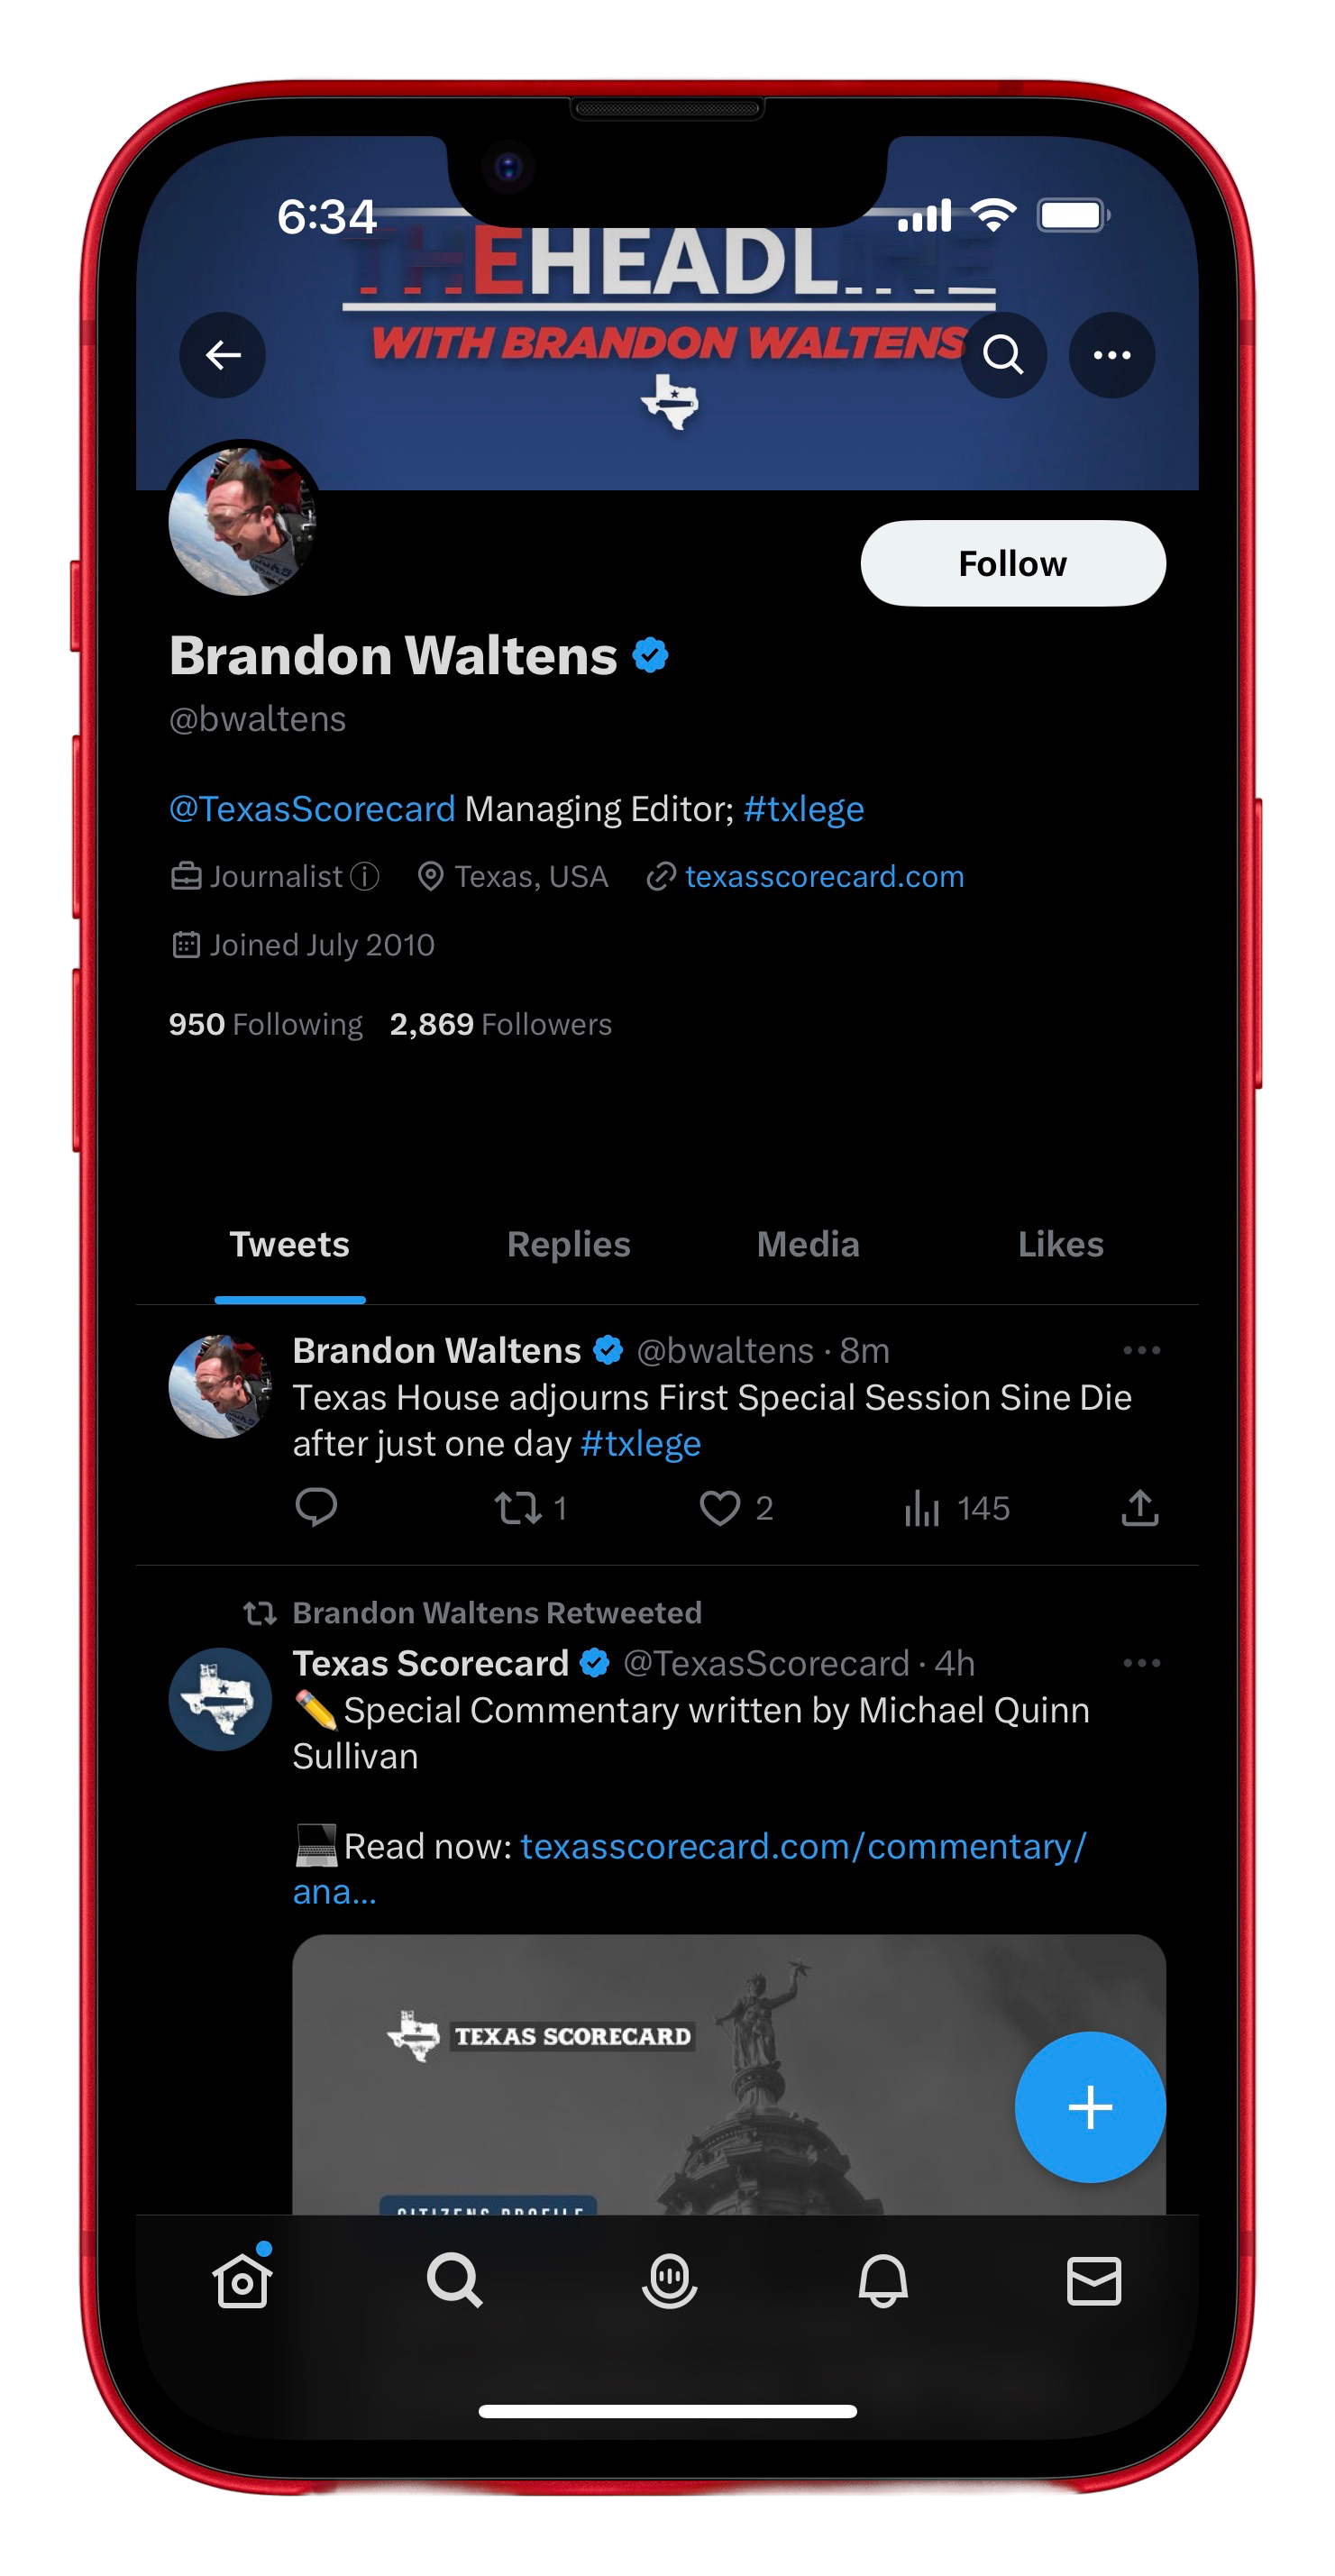The height and width of the screenshot is (2576, 1335).
Task: Show info about the Journalist label
Action: (x=365, y=877)
